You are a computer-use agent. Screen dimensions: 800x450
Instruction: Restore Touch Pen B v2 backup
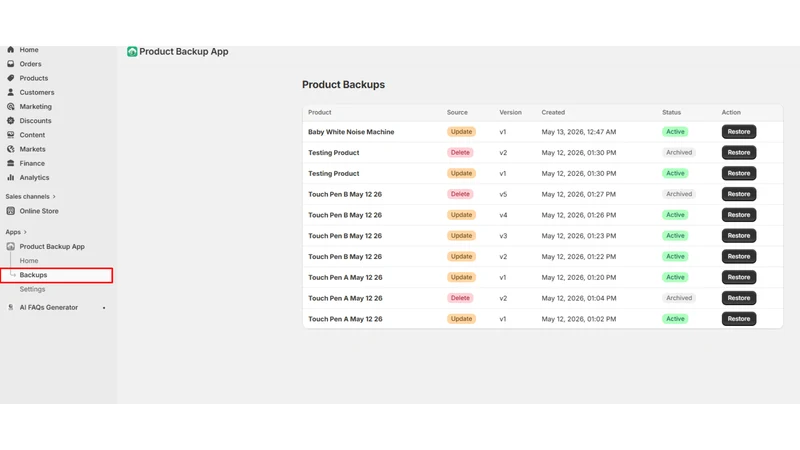click(x=739, y=257)
